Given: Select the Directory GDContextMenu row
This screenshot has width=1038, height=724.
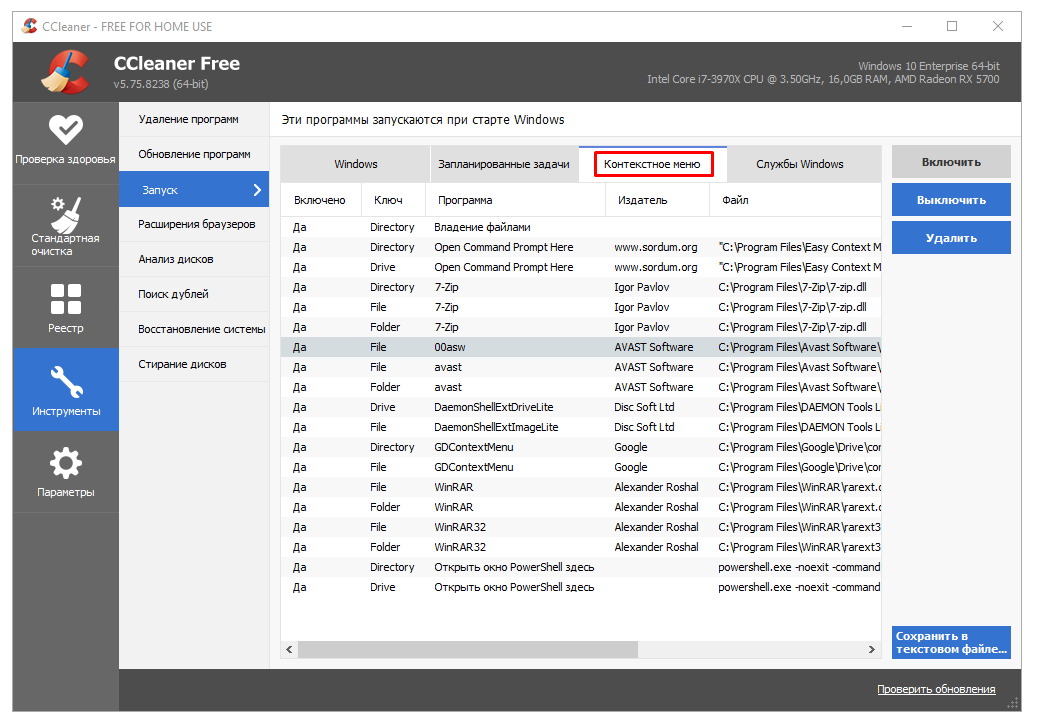Looking at the screenshot, I should [581, 447].
